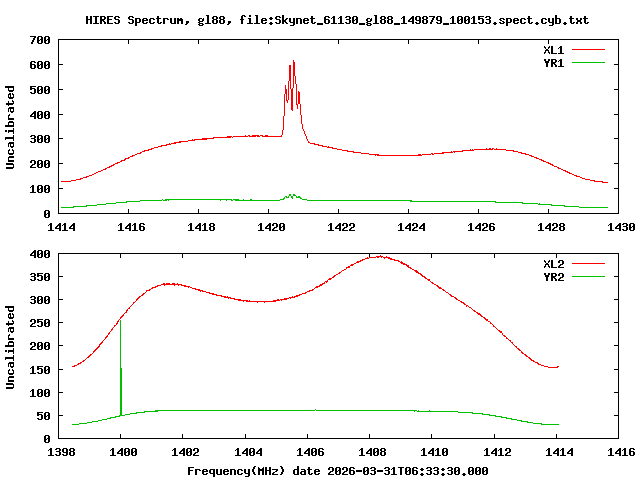Click the red XL1 legend line sample

click(588, 50)
